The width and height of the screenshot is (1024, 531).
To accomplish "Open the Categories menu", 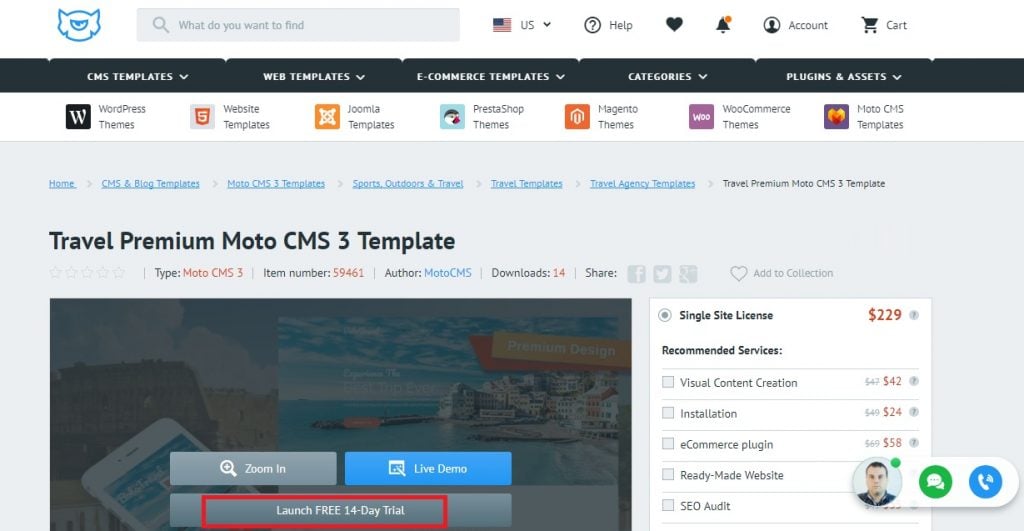I will (667, 76).
